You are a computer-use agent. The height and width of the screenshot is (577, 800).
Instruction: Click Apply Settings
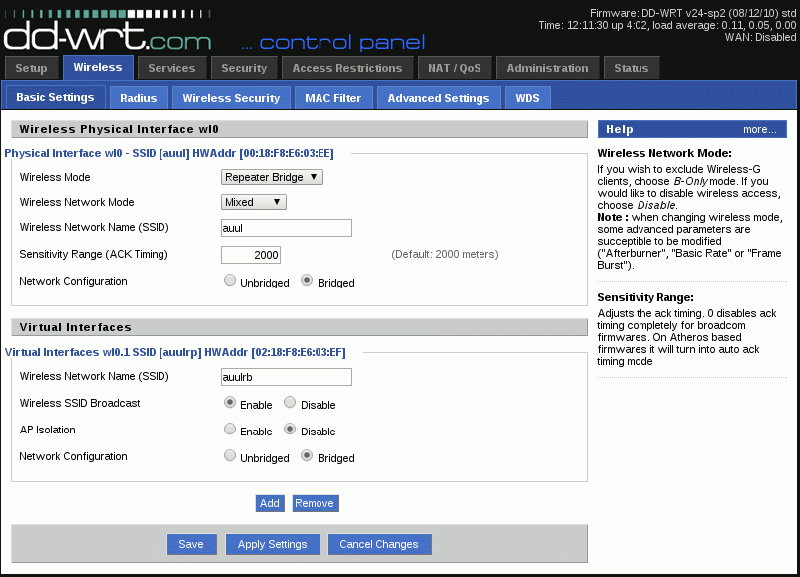[x=272, y=544]
